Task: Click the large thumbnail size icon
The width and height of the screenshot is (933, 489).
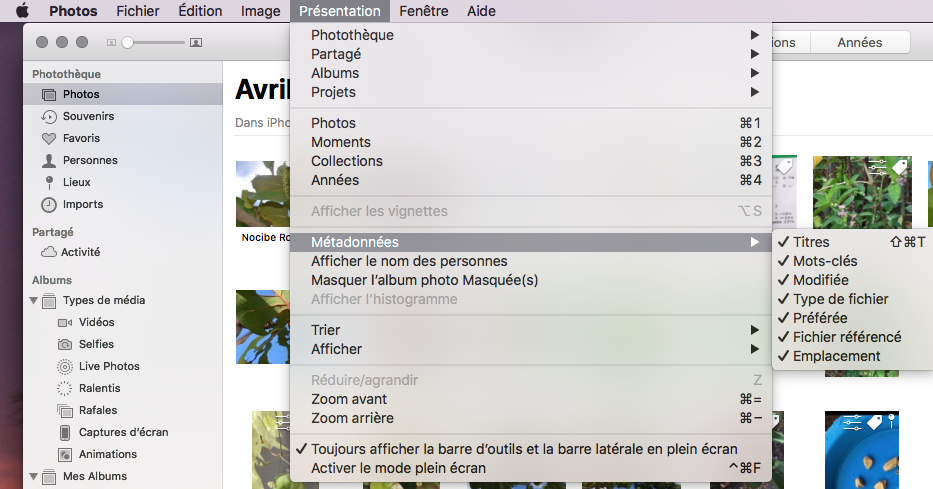Action: pos(196,43)
